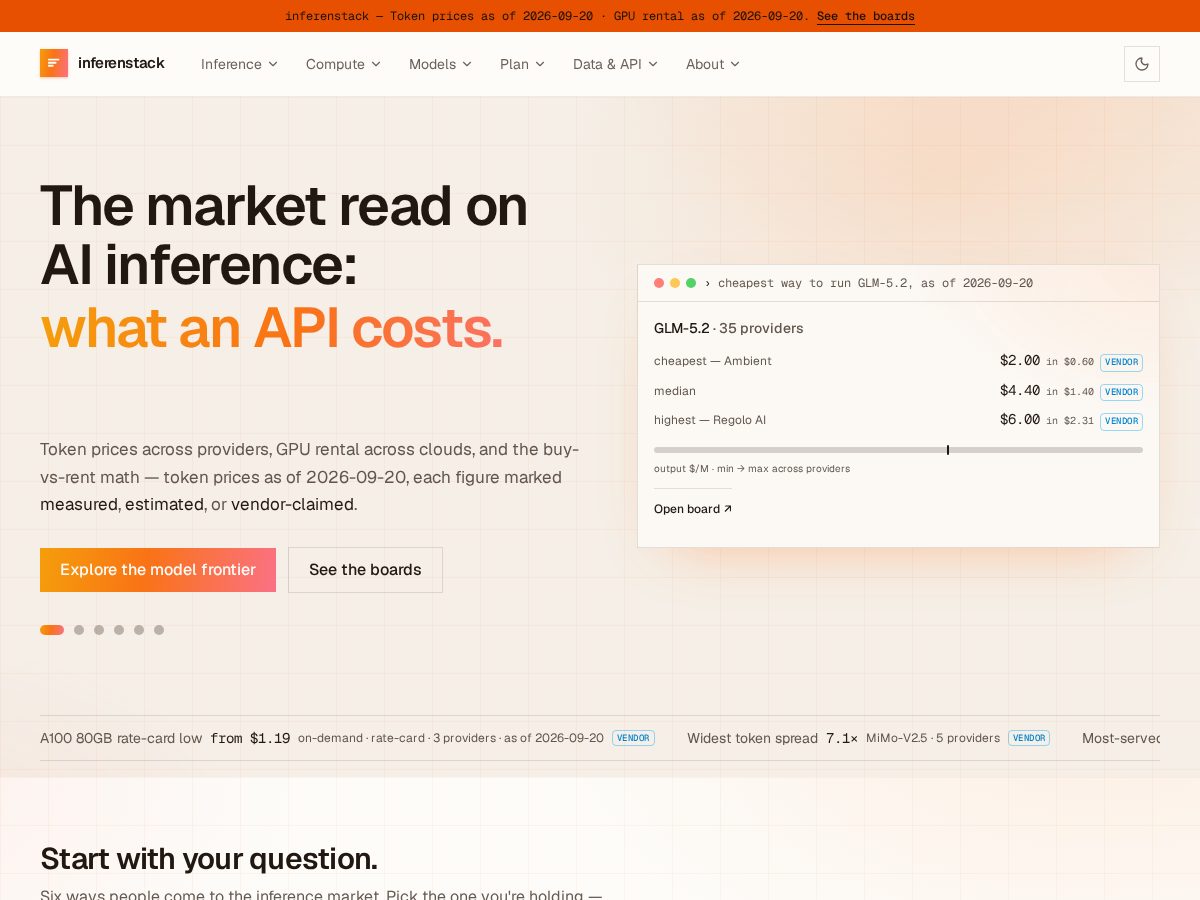Select the sixth carousel dot
The height and width of the screenshot is (900, 1200).
[159, 630]
